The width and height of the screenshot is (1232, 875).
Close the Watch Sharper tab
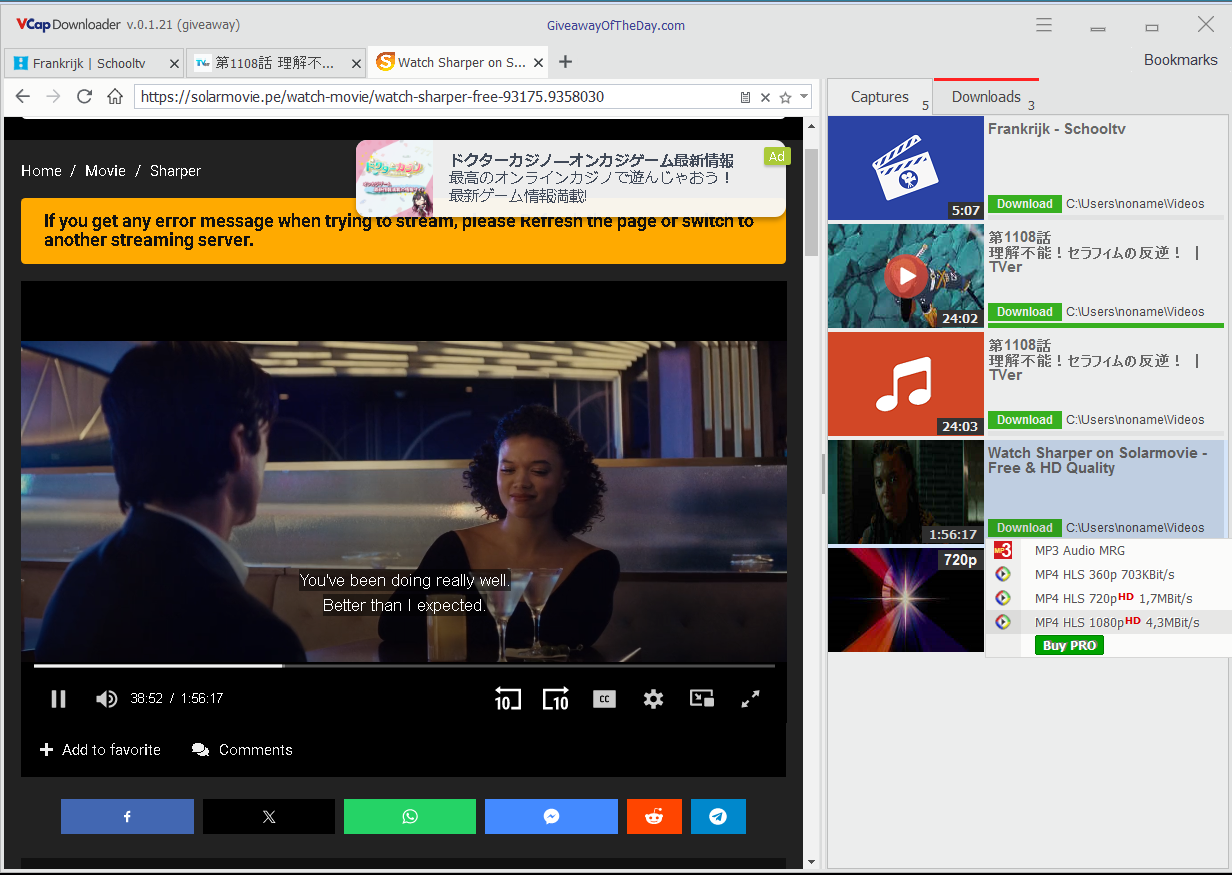pos(539,63)
